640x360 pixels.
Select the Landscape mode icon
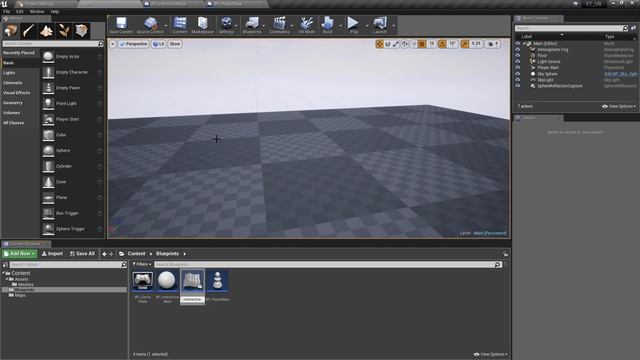coord(46,31)
